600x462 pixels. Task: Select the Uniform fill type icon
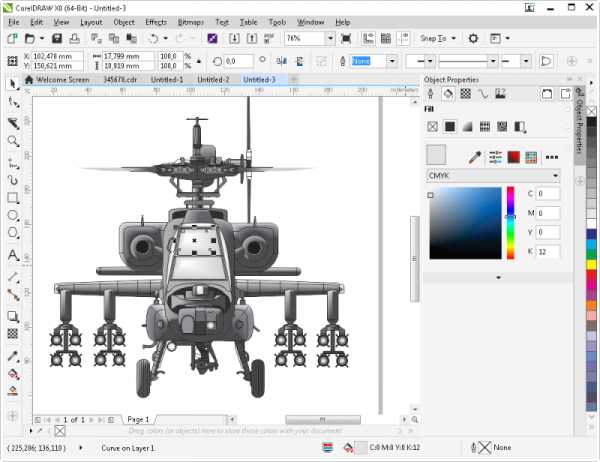coord(450,127)
